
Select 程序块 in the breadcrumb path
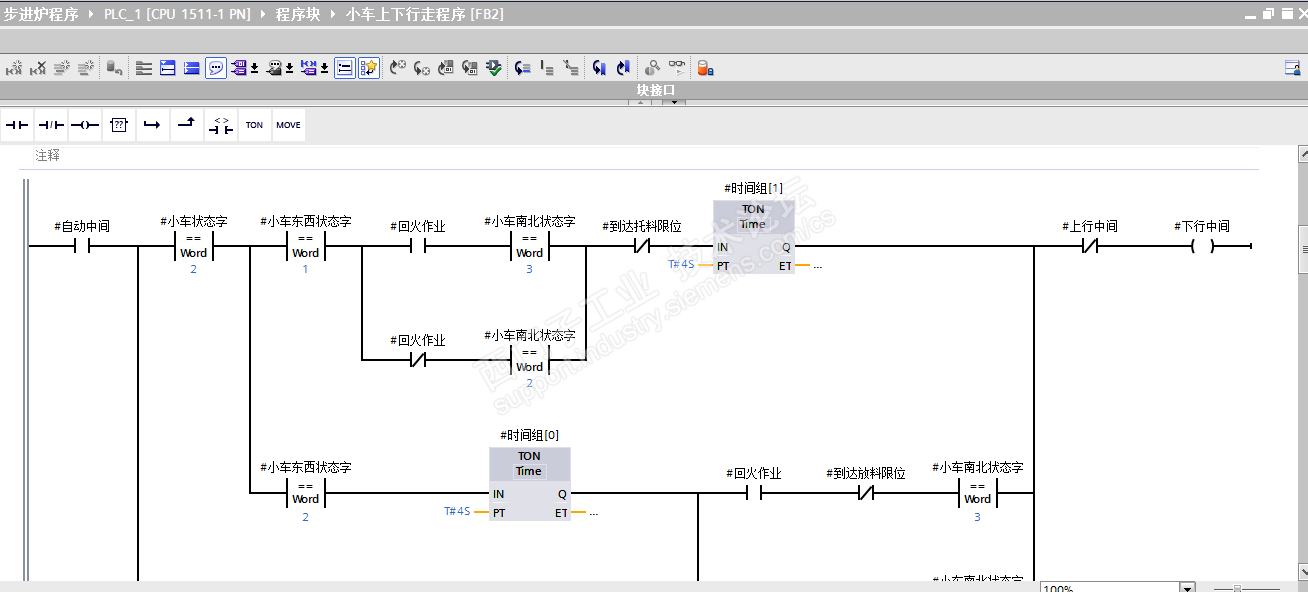[297, 15]
